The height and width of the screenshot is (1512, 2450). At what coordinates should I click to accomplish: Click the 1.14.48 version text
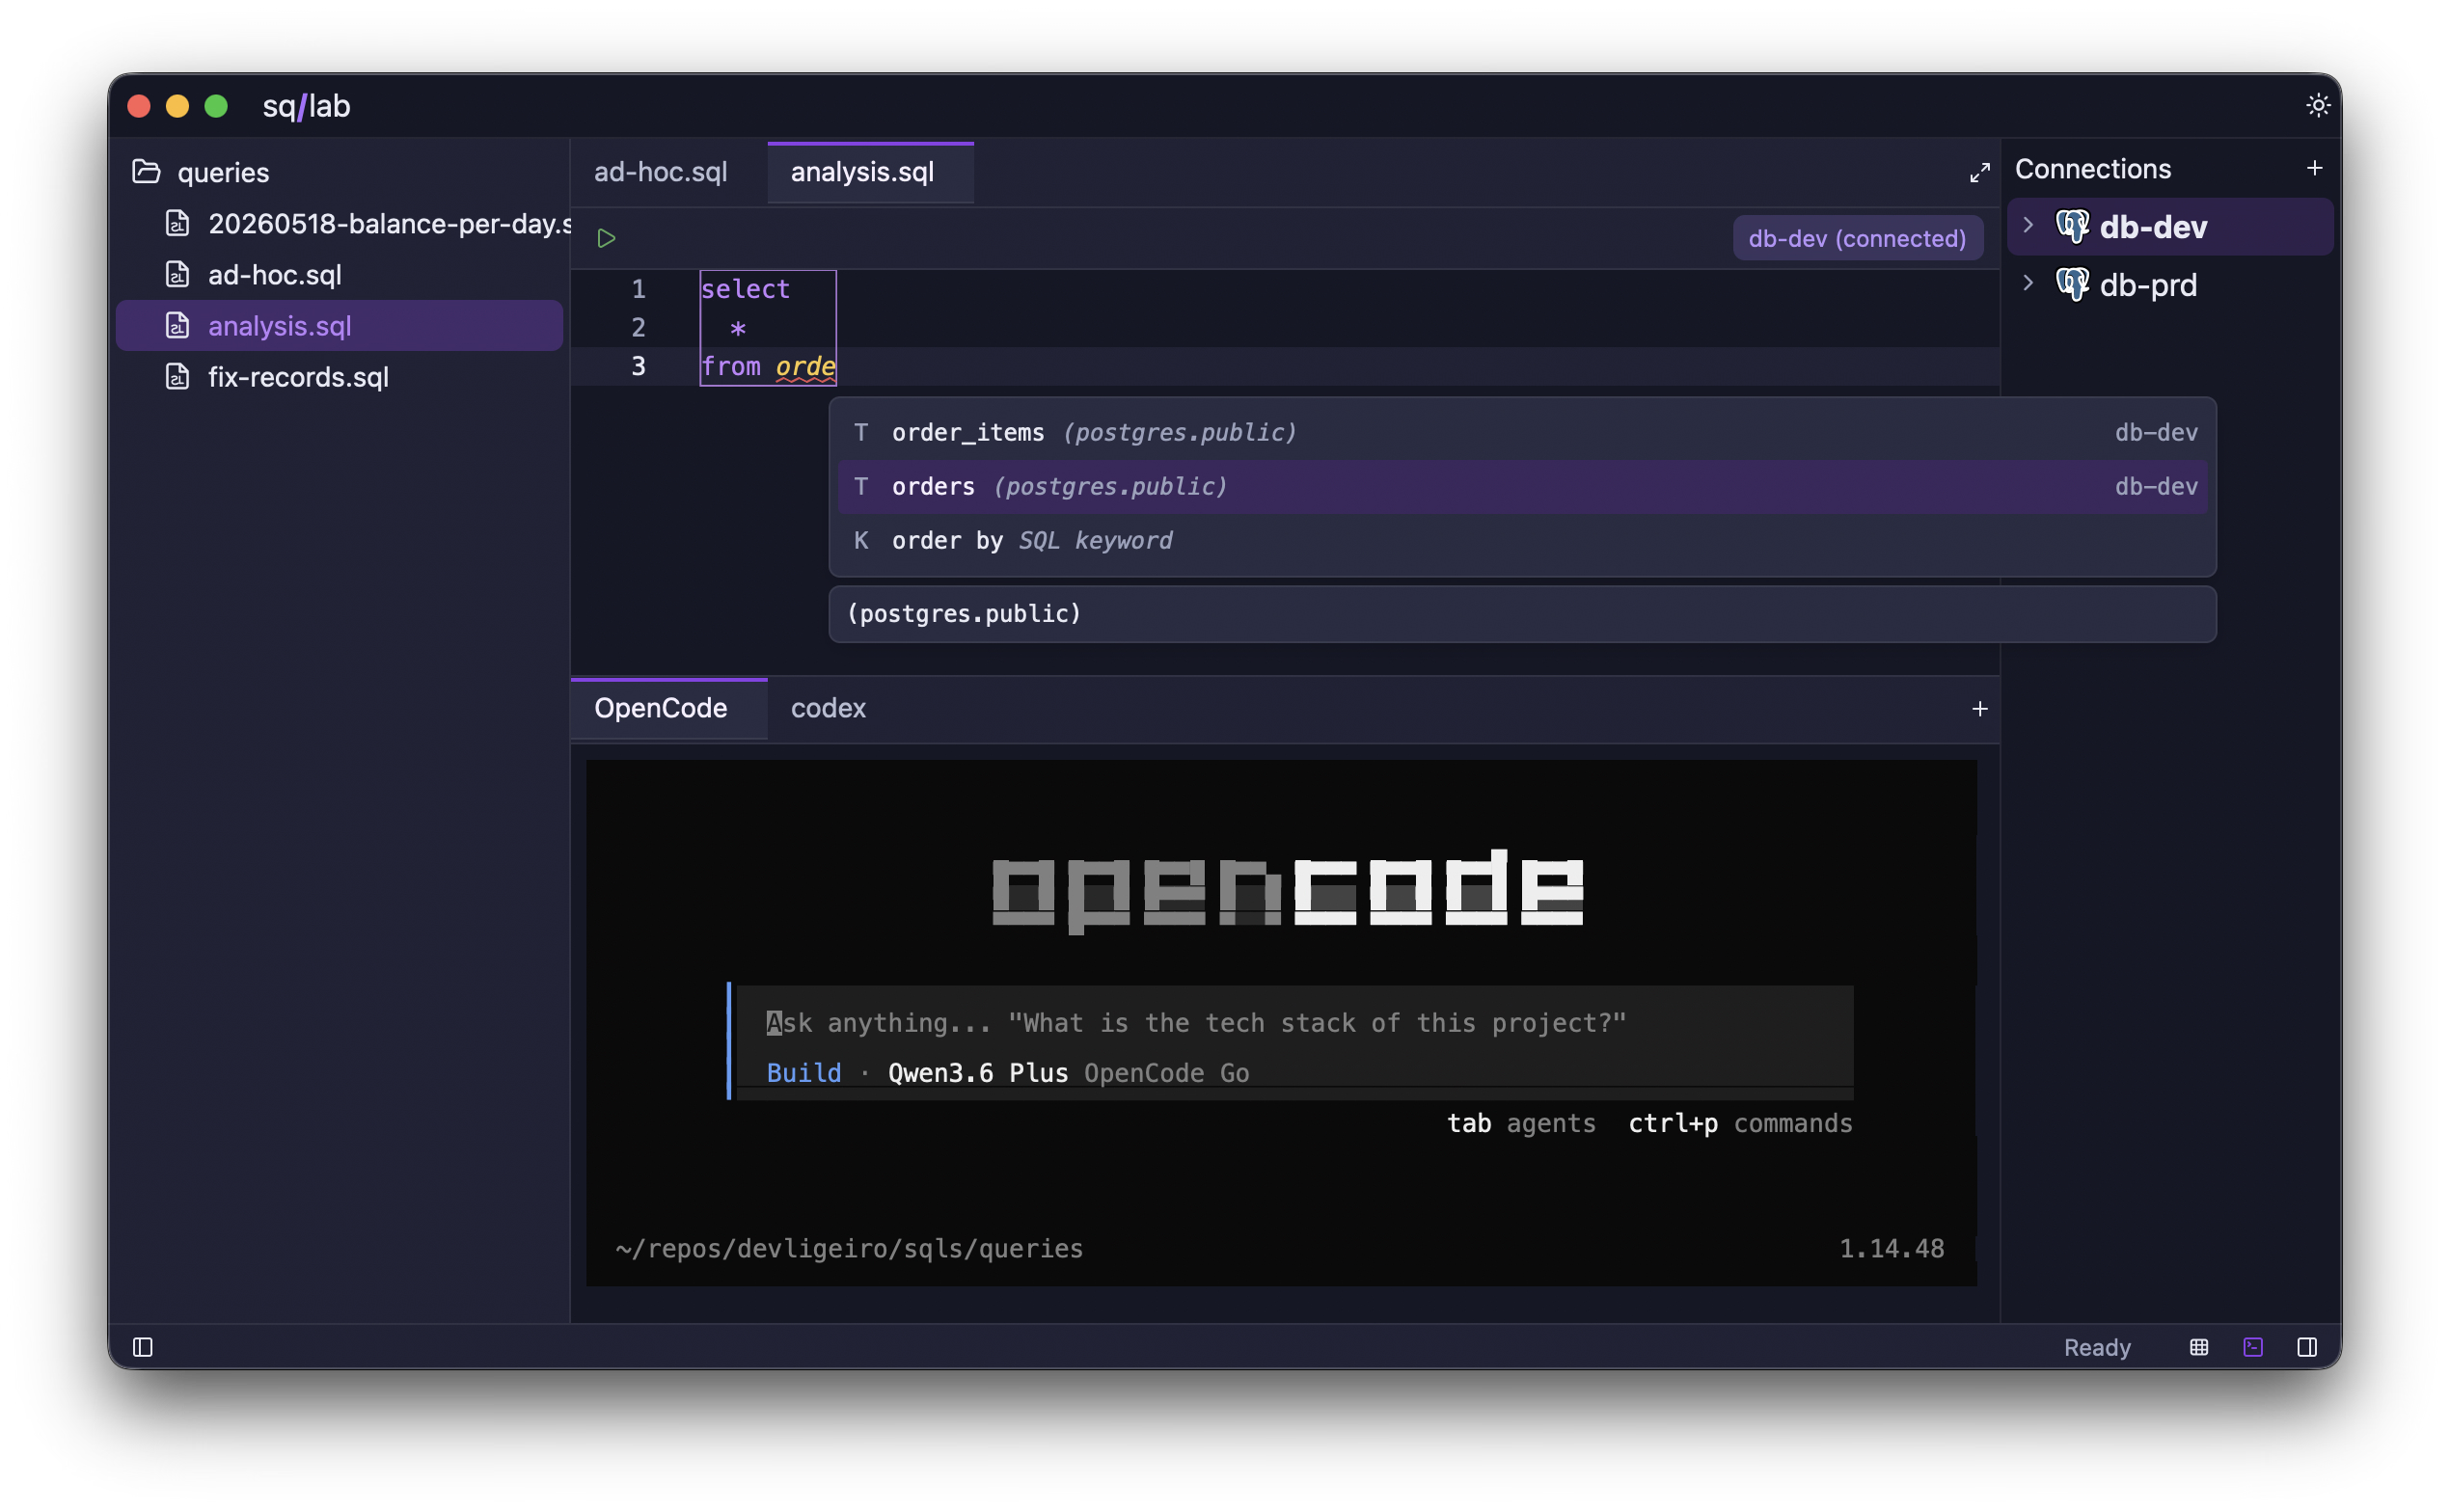1891,1247
